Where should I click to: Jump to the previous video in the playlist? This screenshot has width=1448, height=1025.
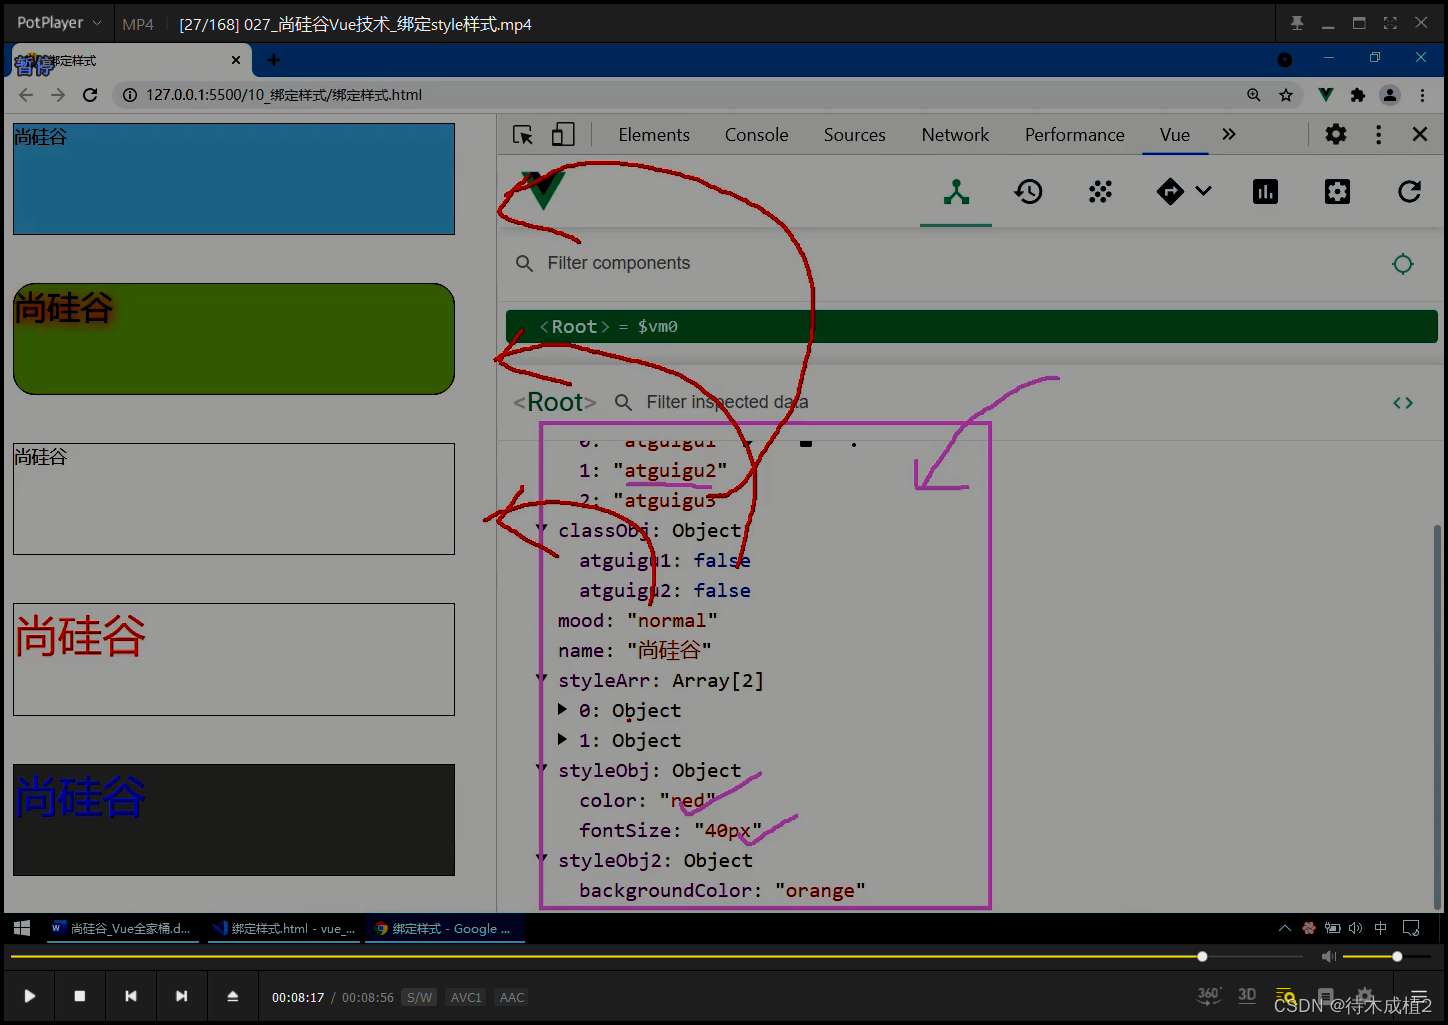coord(131,996)
